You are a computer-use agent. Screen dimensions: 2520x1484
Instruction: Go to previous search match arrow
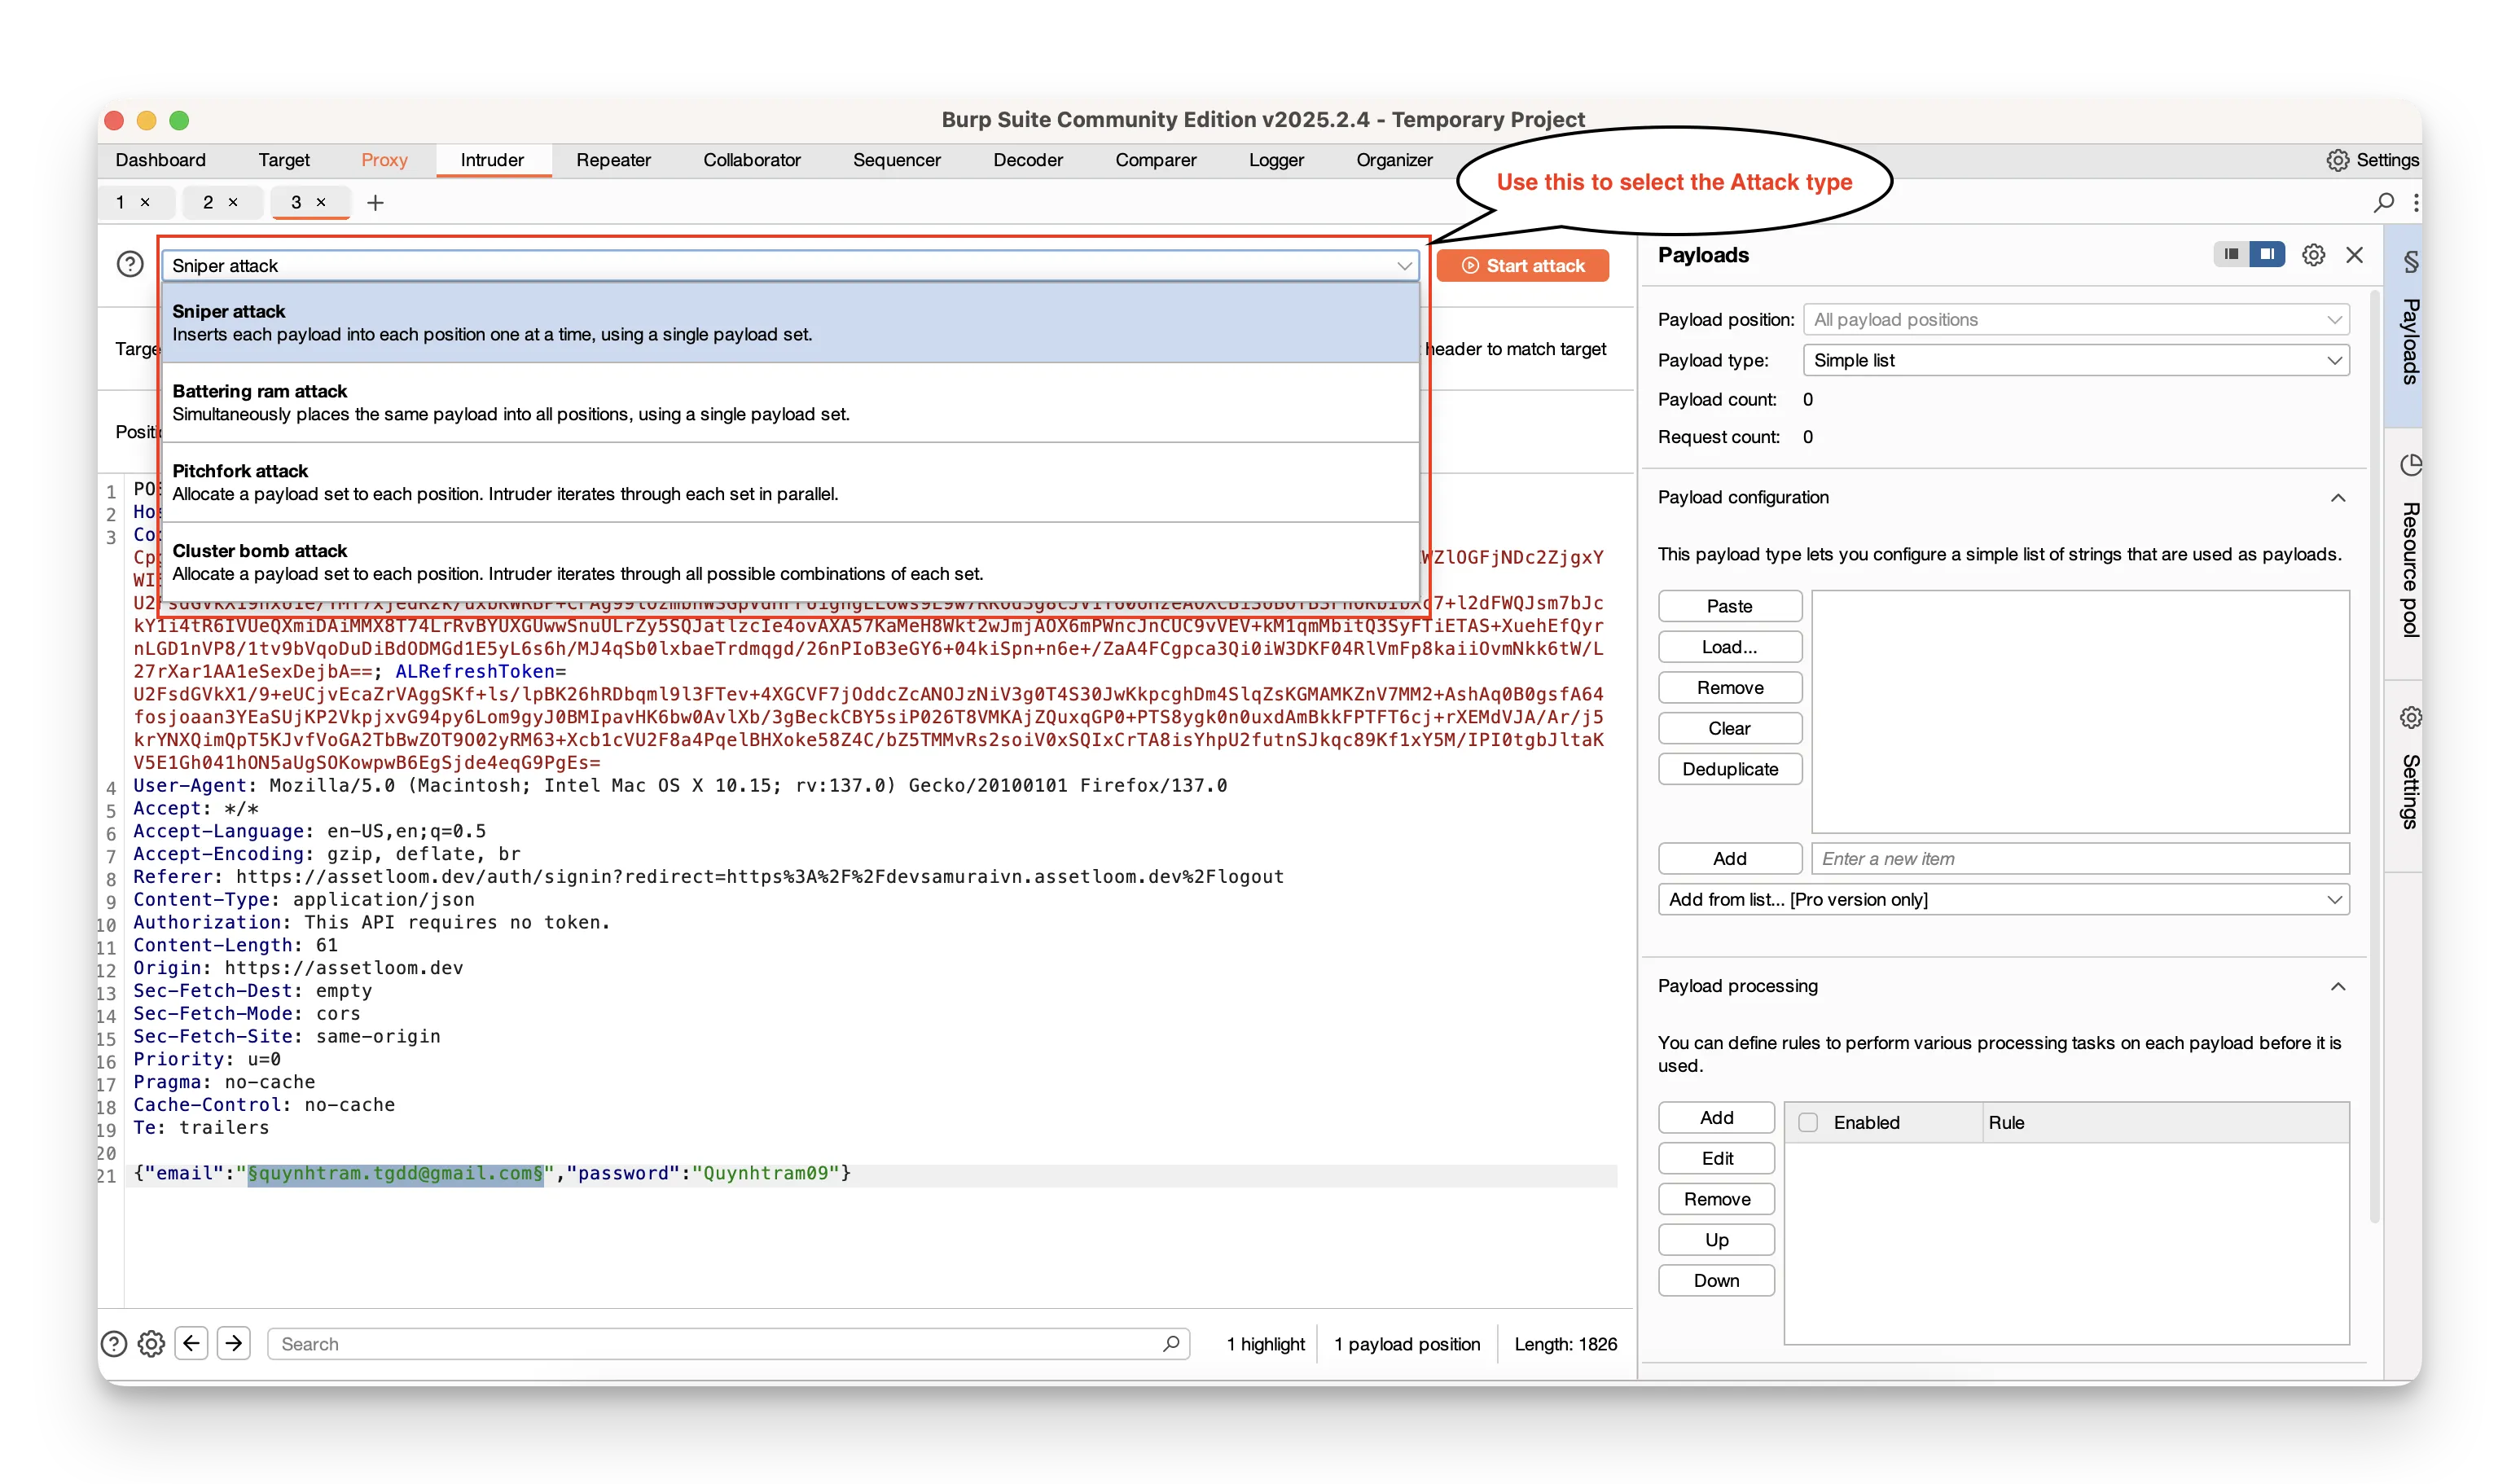(x=191, y=1343)
